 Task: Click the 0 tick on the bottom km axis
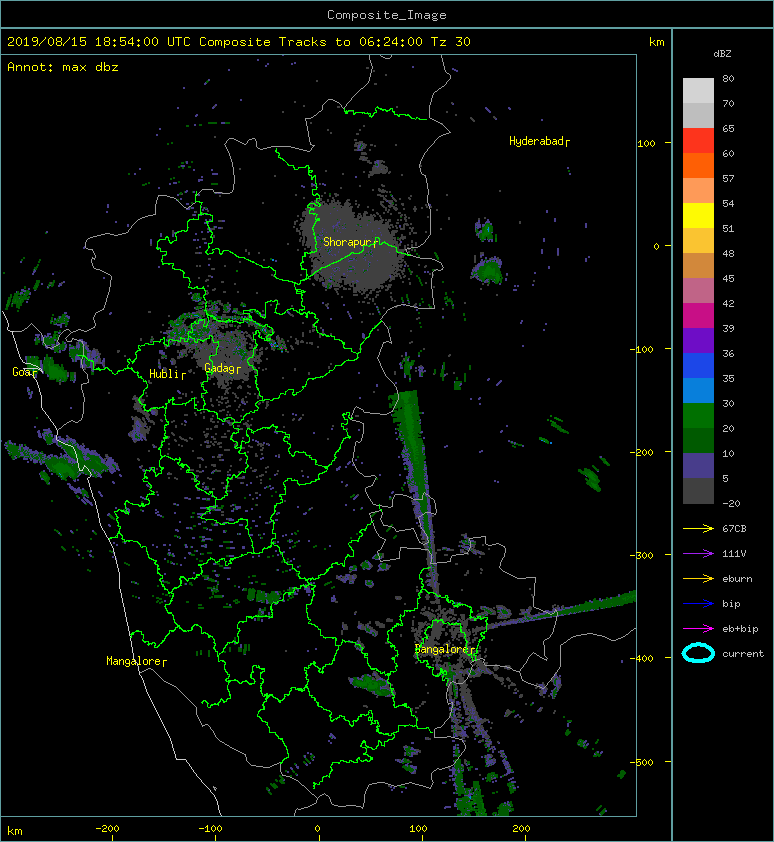click(317, 829)
